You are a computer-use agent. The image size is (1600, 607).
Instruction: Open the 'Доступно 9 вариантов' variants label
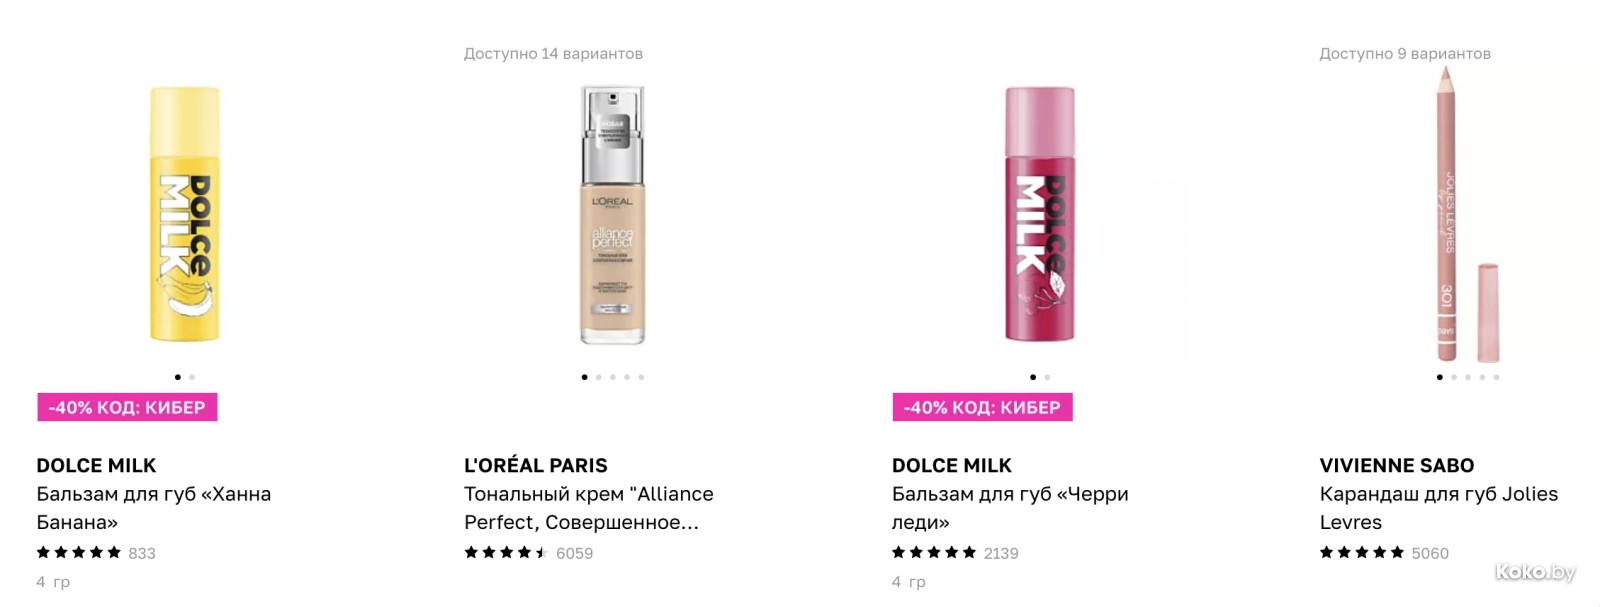pyautogui.click(x=1405, y=54)
